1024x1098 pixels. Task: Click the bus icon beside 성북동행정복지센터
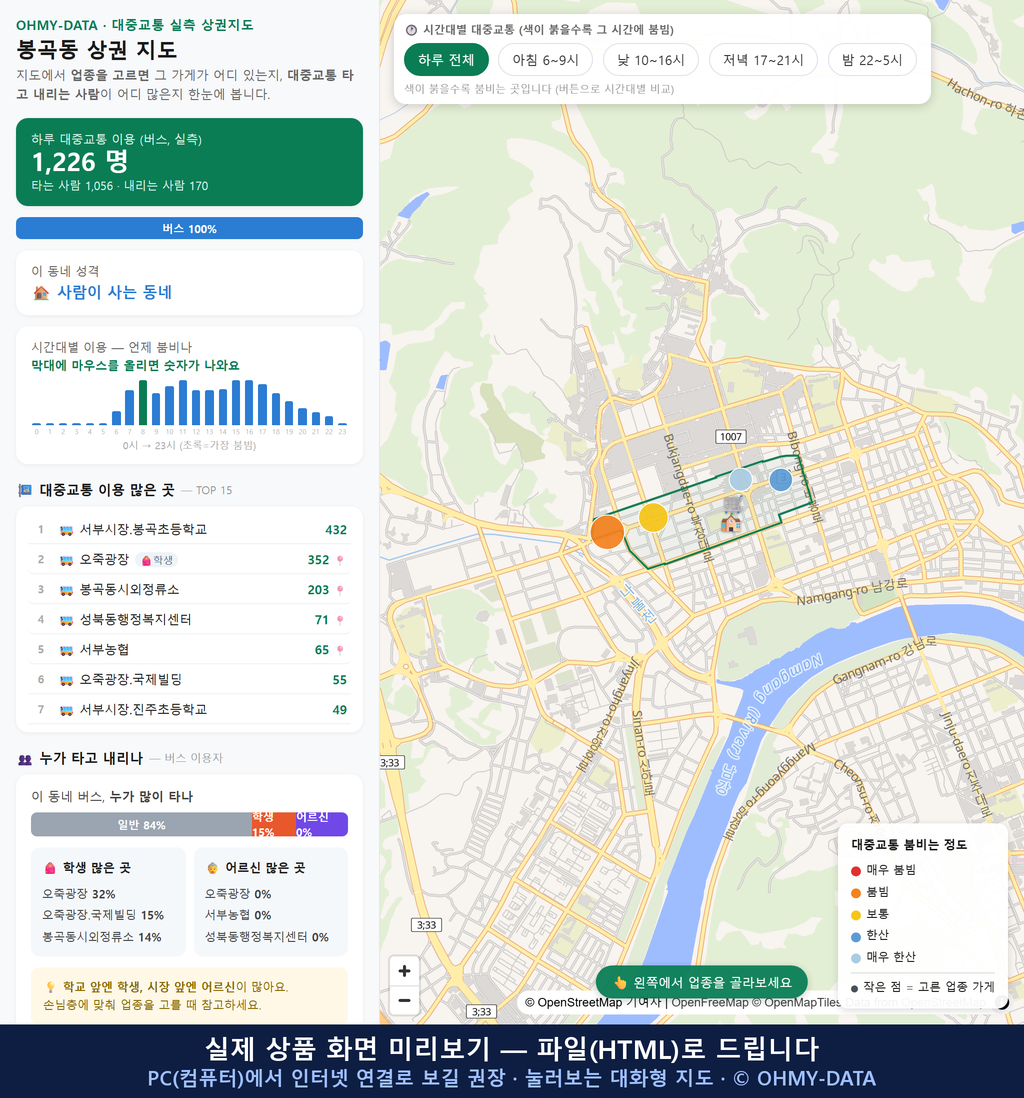66,620
